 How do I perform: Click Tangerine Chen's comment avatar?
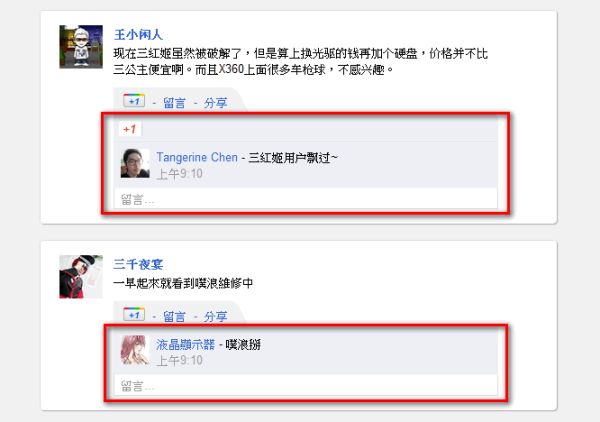coord(135,163)
